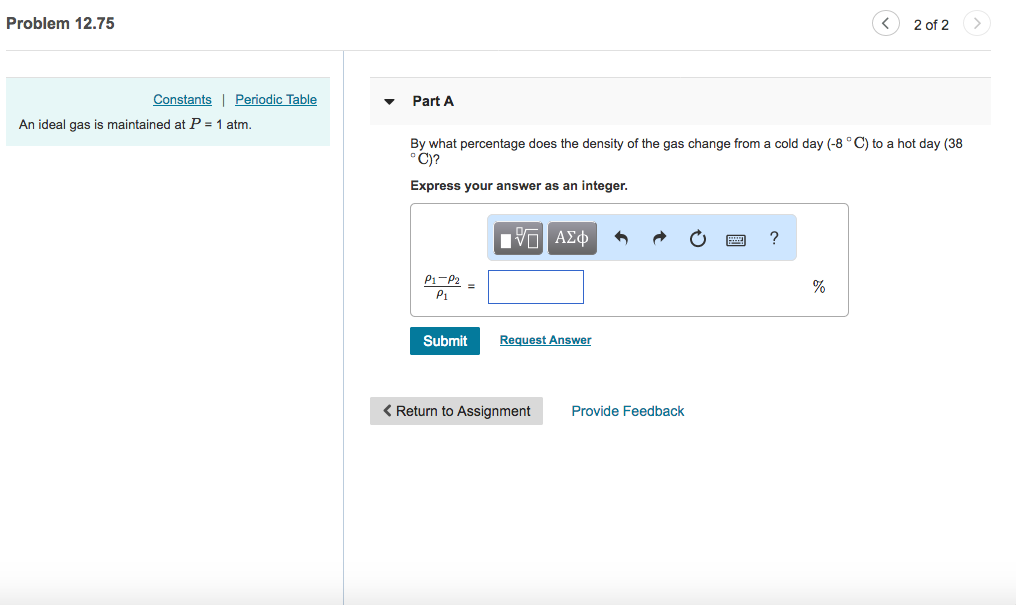This screenshot has width=1016, height=605.
Task: Expand the Part A disclosure triangle
Action: (389, 101)
